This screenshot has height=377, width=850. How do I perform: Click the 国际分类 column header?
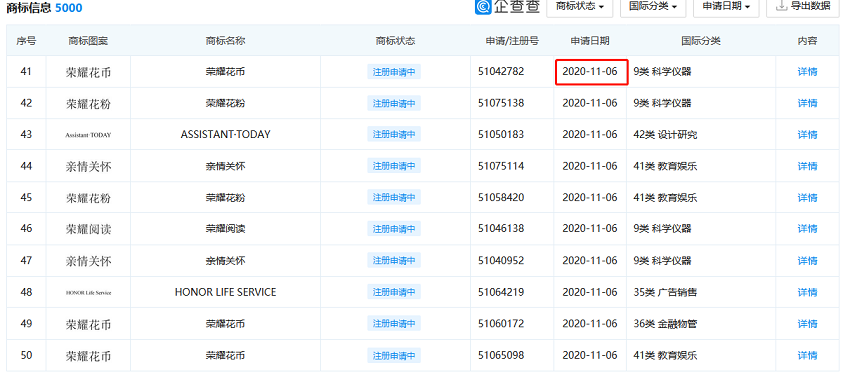click(701, 41)
